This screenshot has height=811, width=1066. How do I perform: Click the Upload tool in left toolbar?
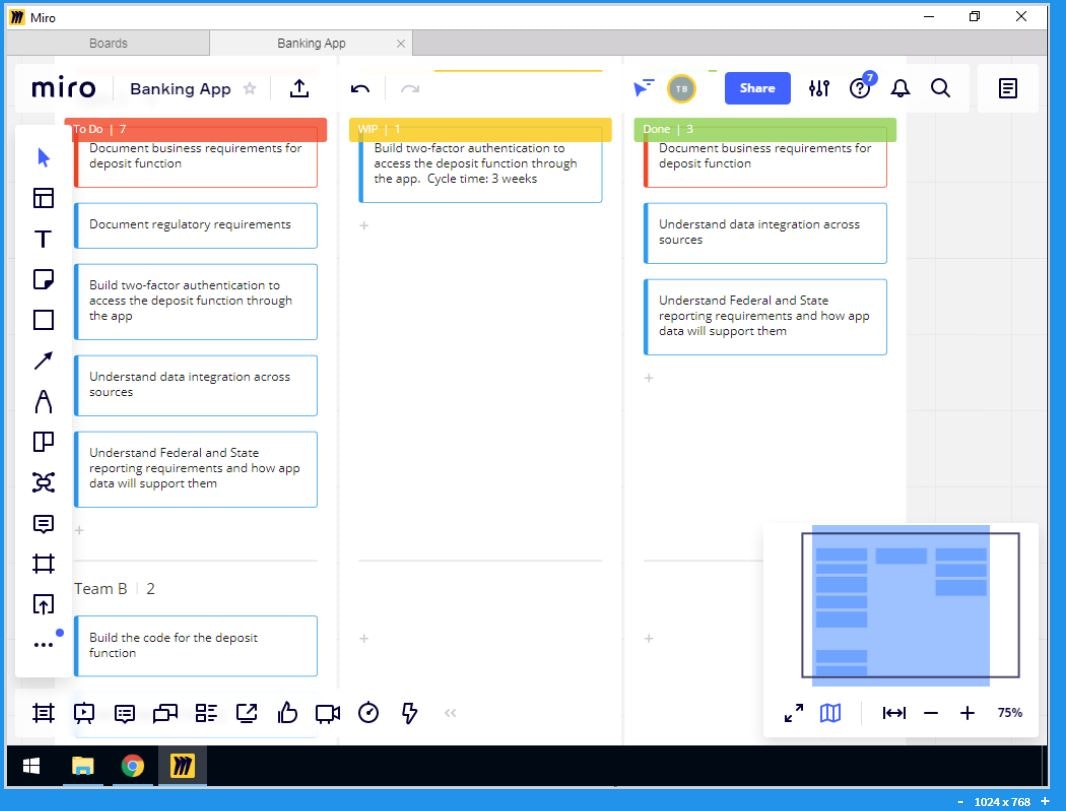[44, 604]
